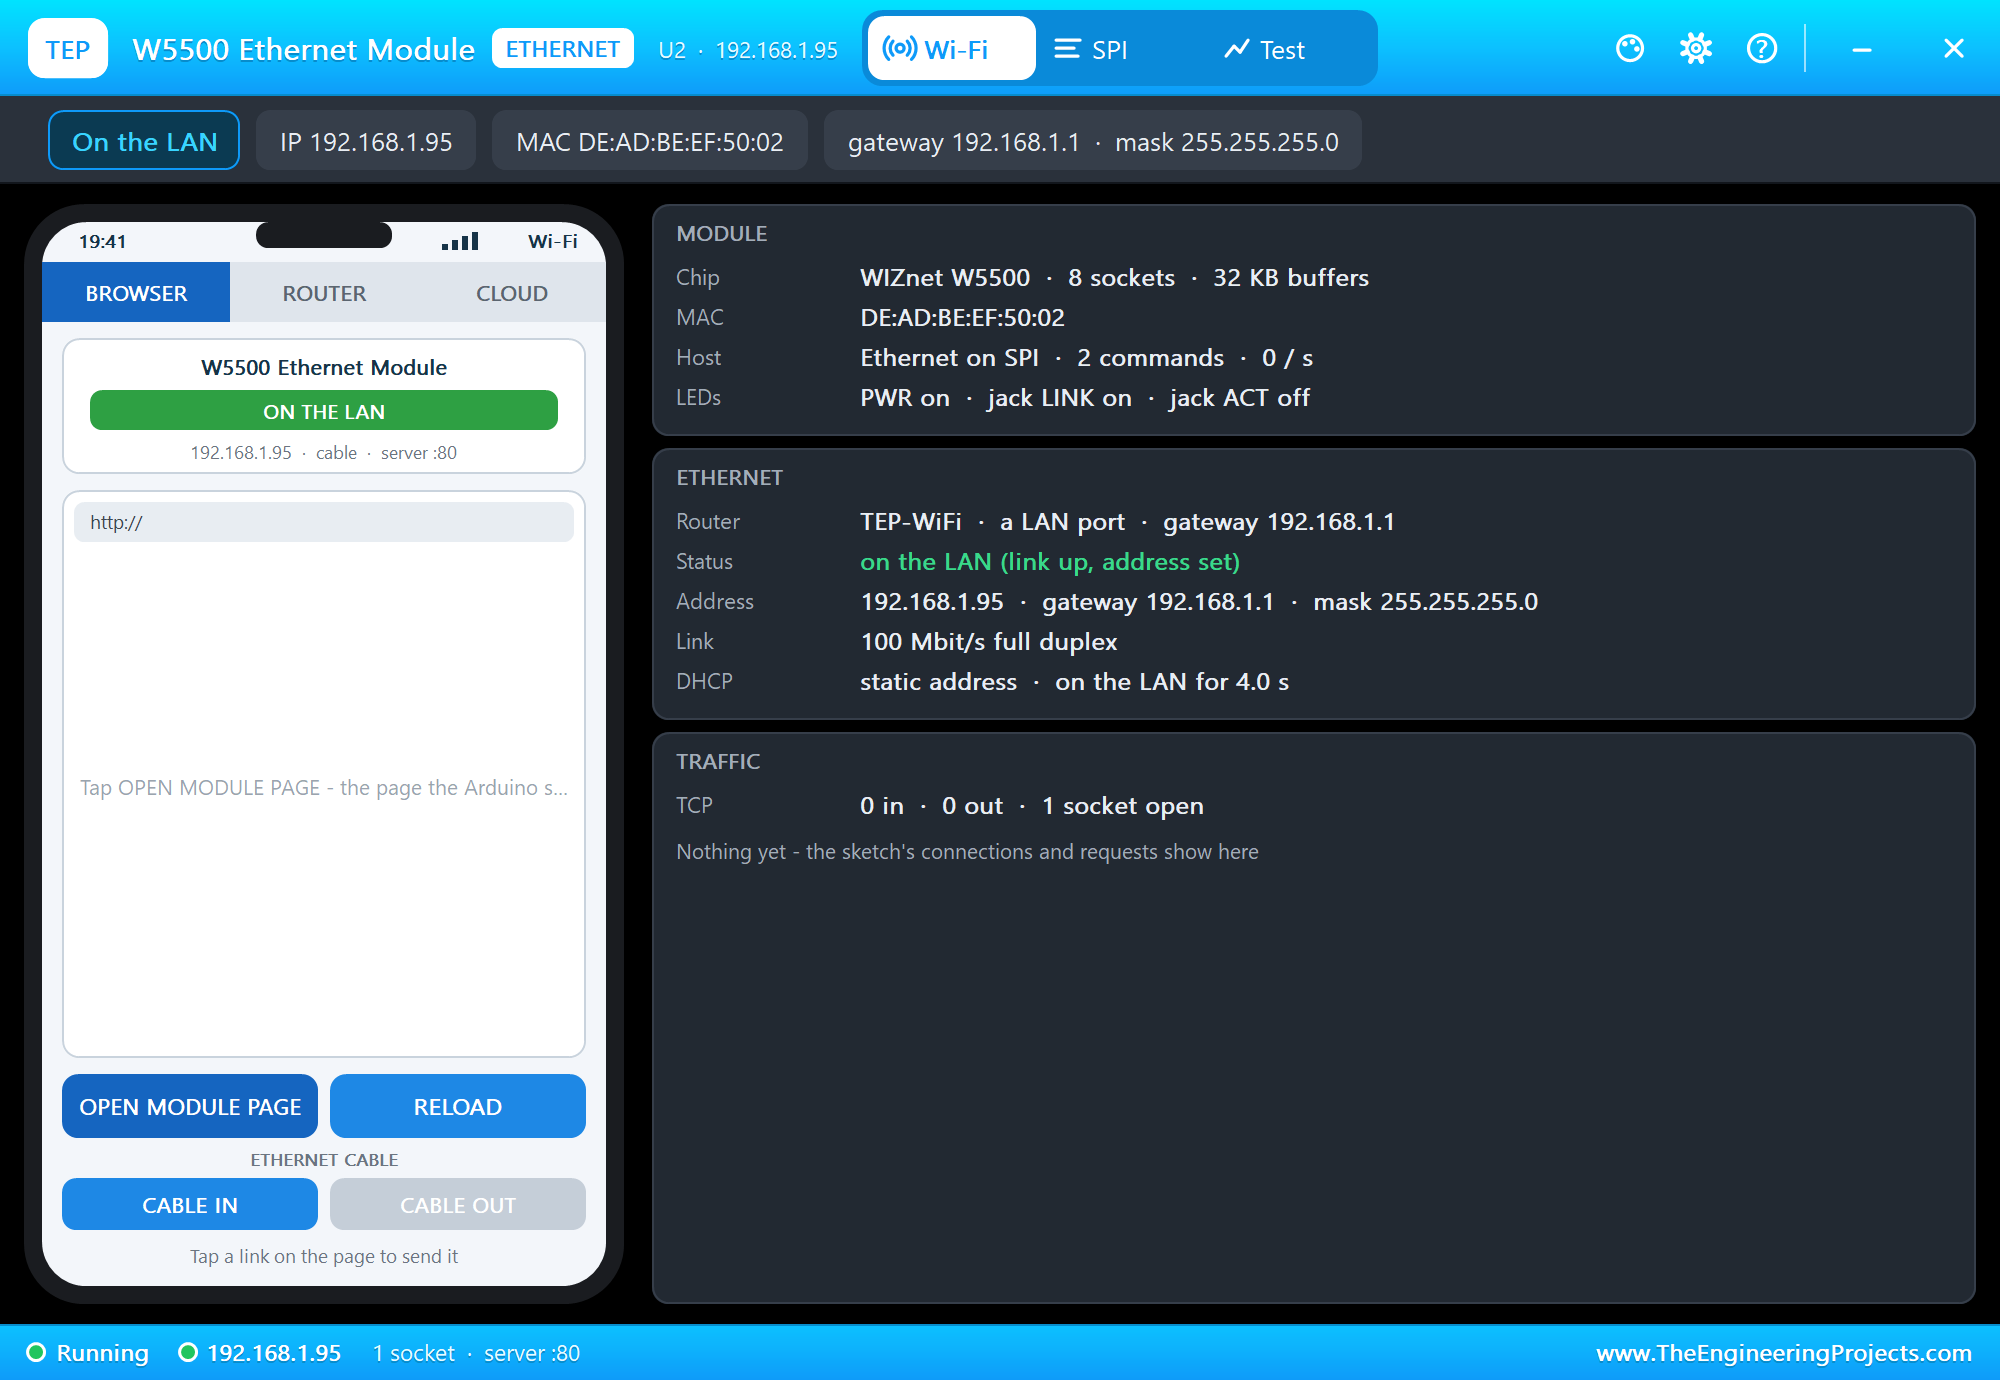2000x1380 pixels.
Task: Close the W5500 Ethernet Module window
Action: pos(1954,48)
